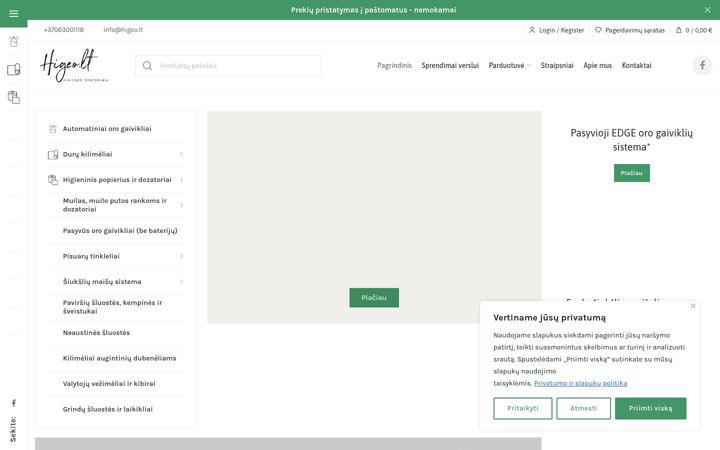The width and height of the screenshot is (720, 450).
Task: Expand Muilas, muilo putos rankoms arrow
Action: pos(181,205)
